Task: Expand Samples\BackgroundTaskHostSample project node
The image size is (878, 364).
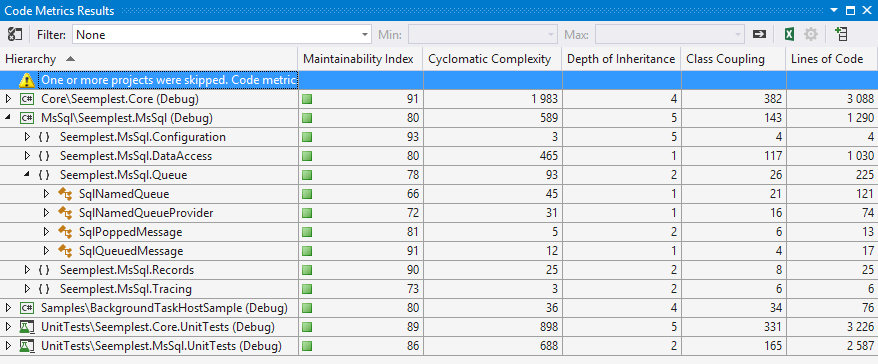Action: coord(8,308)
